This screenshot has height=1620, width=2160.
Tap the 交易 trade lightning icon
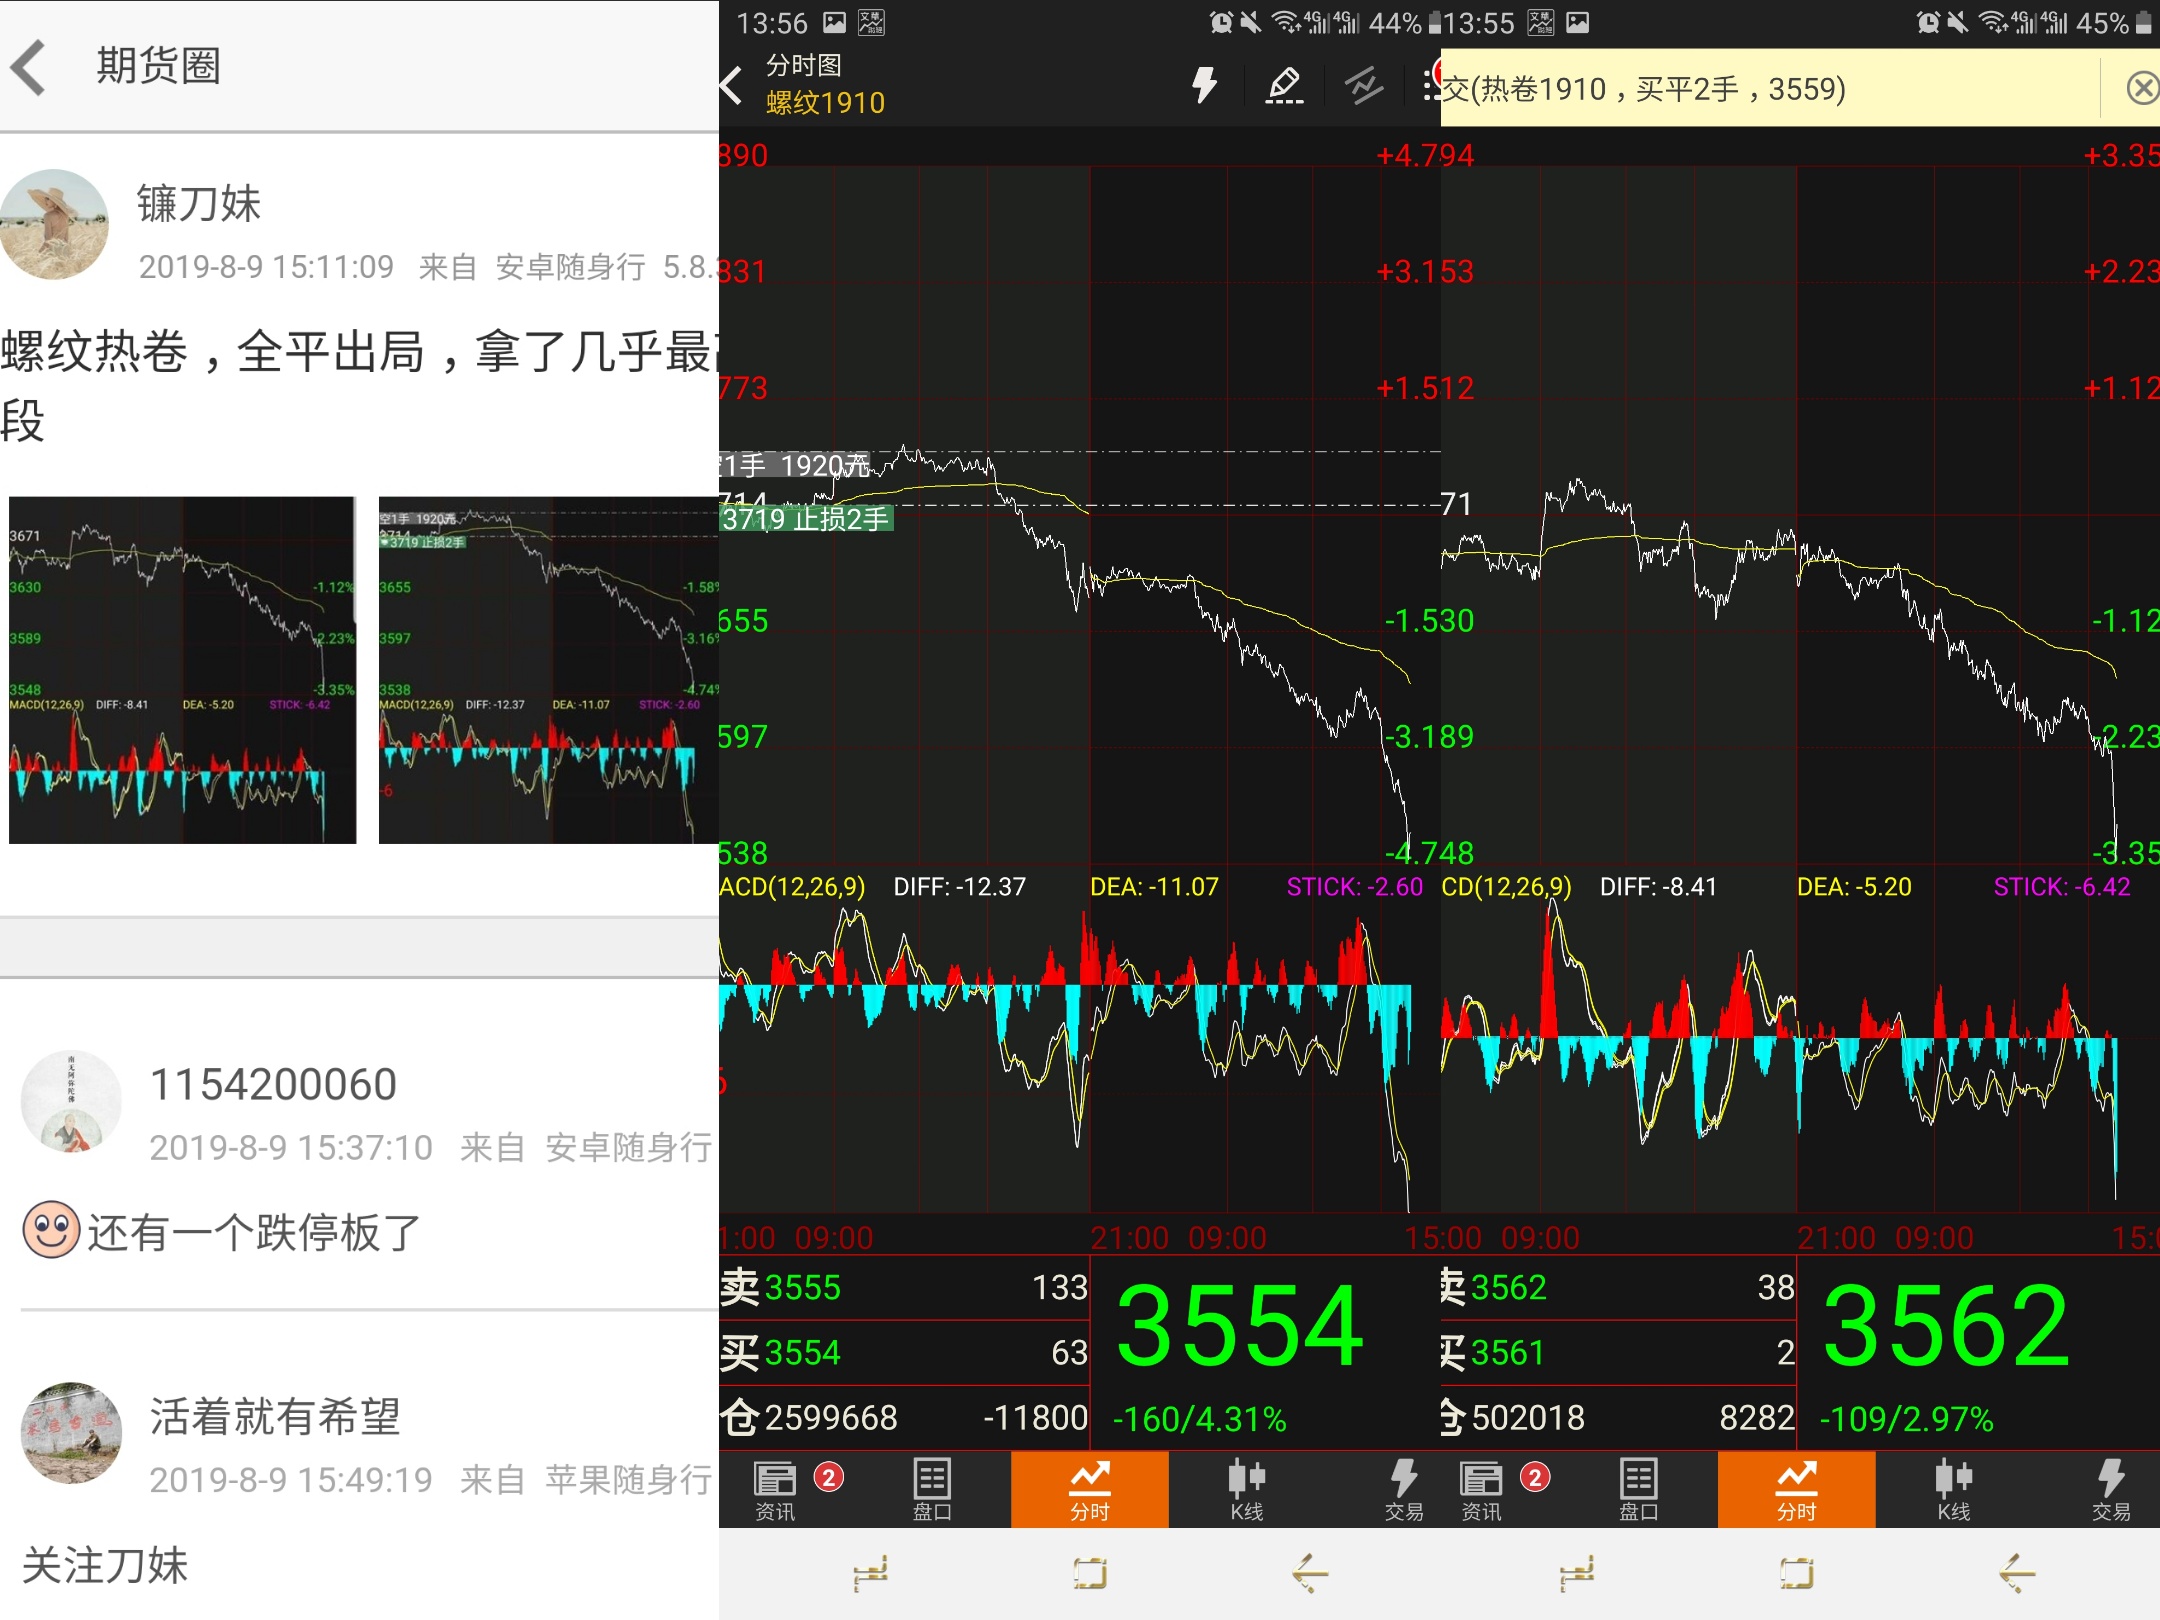click(x=1403, y=1490)
